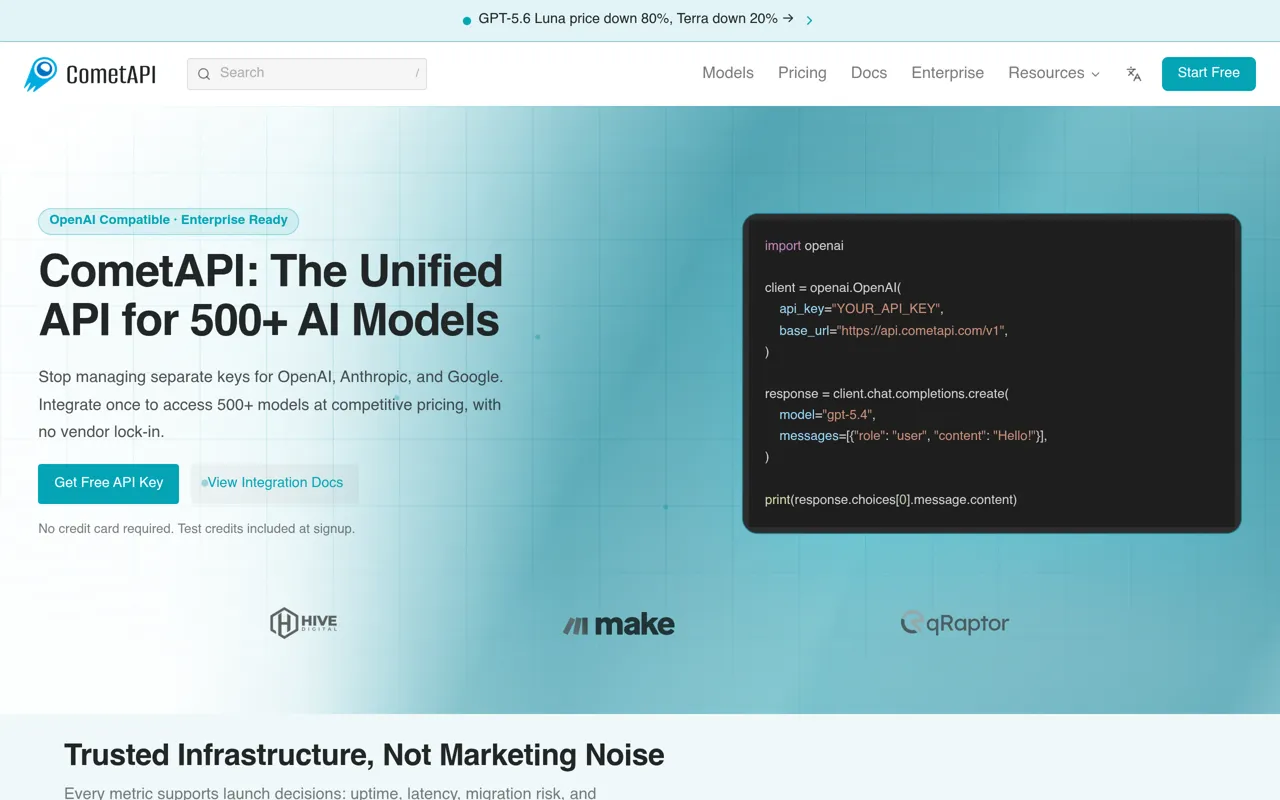Open the language translate icon
The image size is (1280, 800).
[x=1134, y=74]
